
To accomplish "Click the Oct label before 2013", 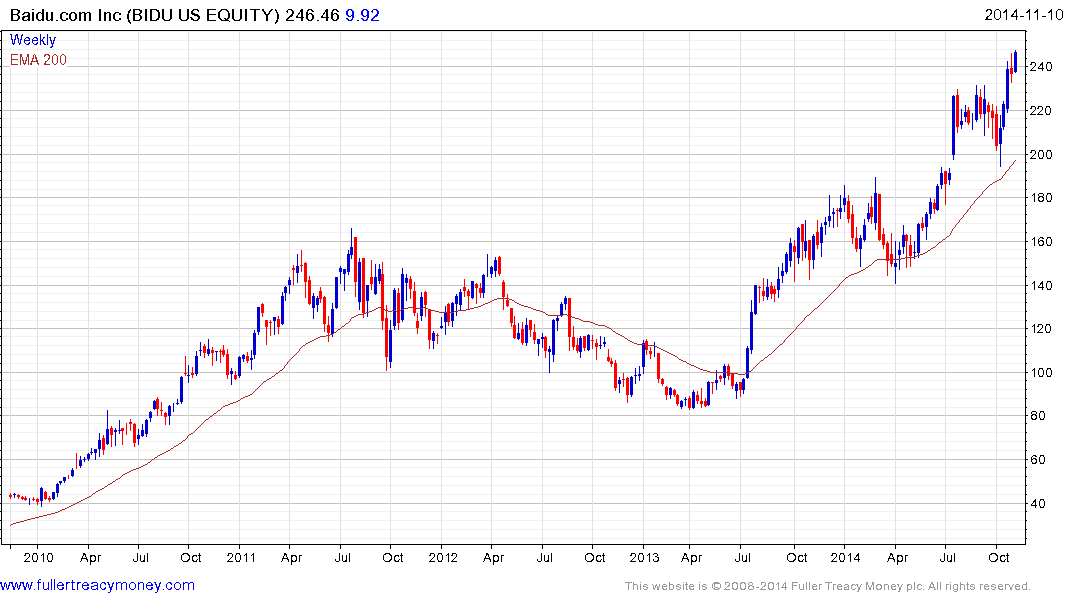I will (x=594, y=557).
